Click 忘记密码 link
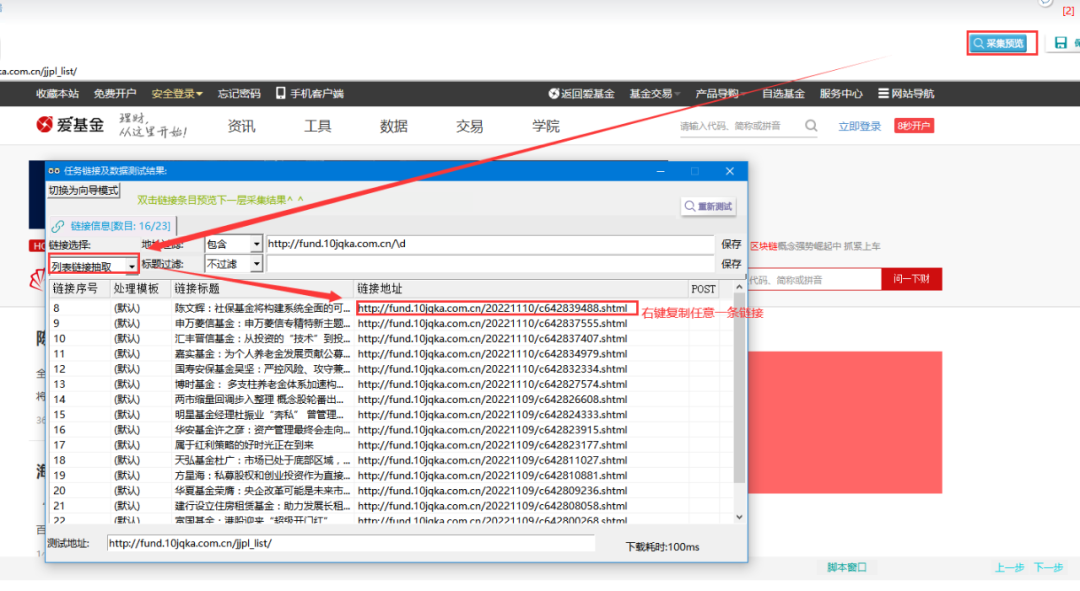1080x591 pixels. point(239,93)
